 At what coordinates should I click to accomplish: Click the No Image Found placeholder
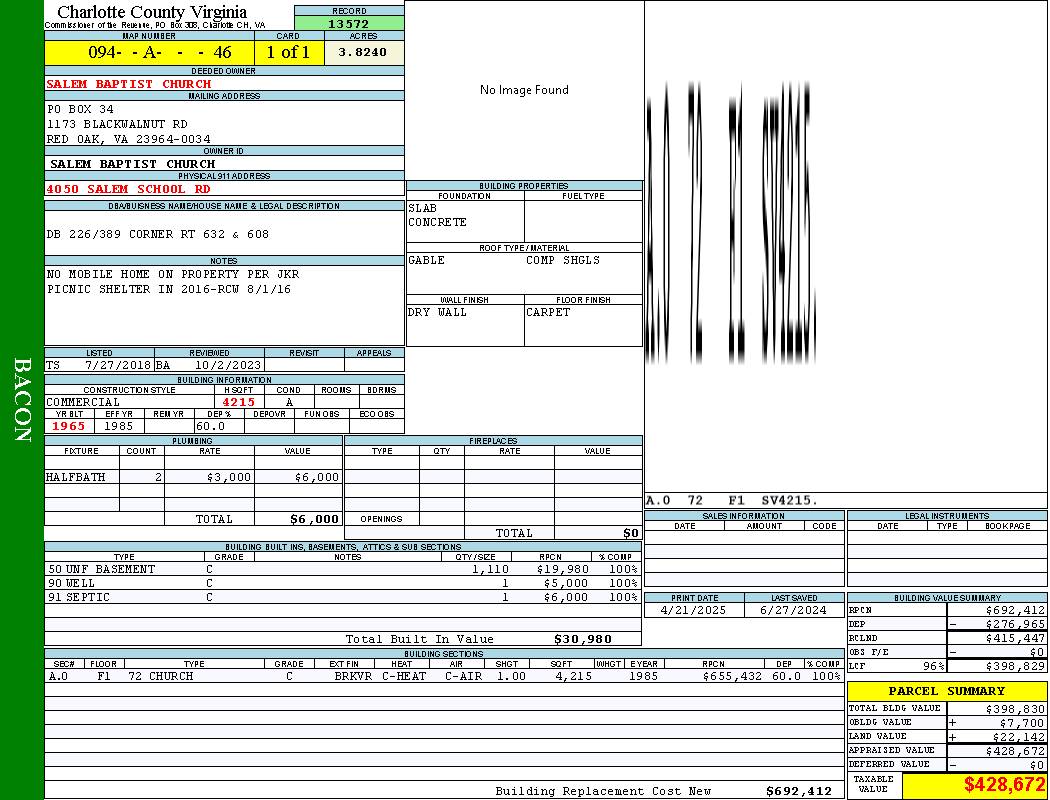[524, 90]
